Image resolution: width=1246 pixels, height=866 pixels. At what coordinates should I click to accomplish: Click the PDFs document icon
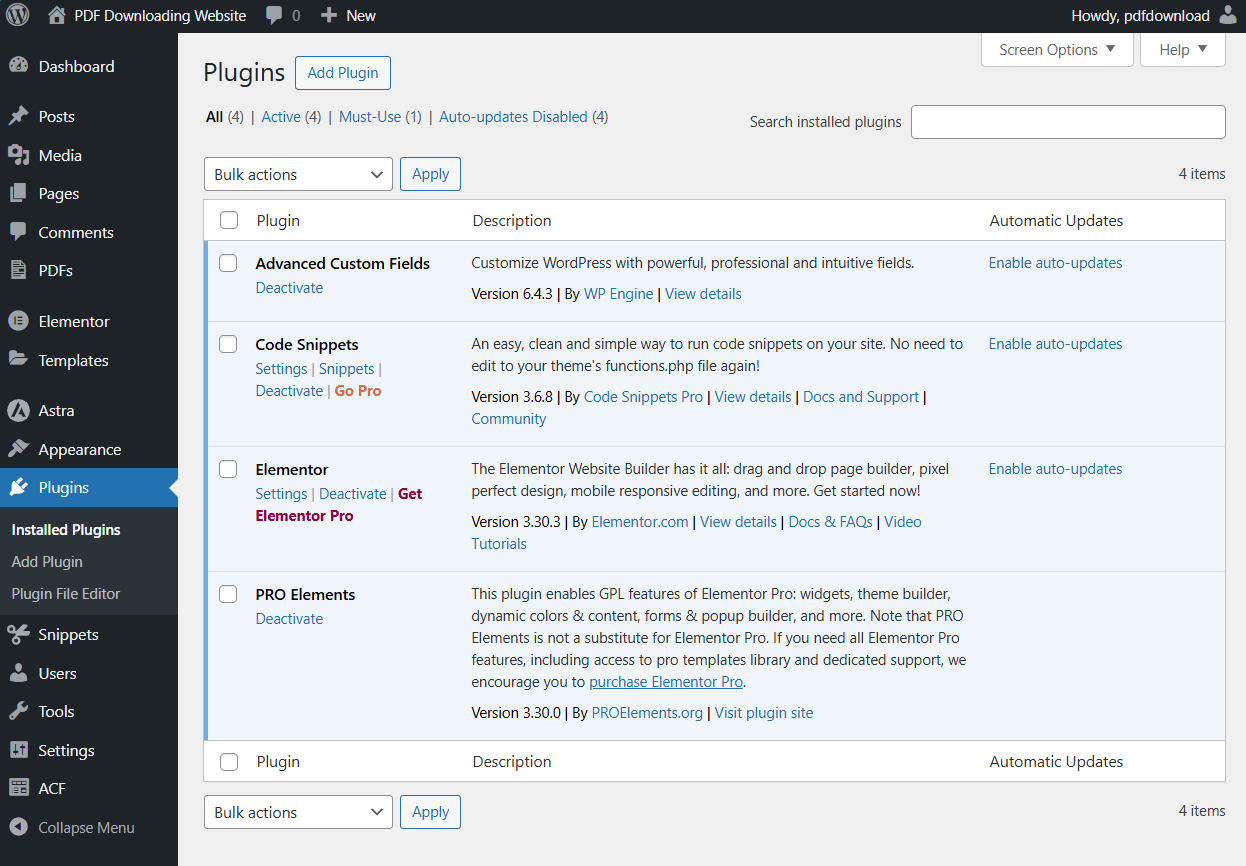click(x=18, y=270)
